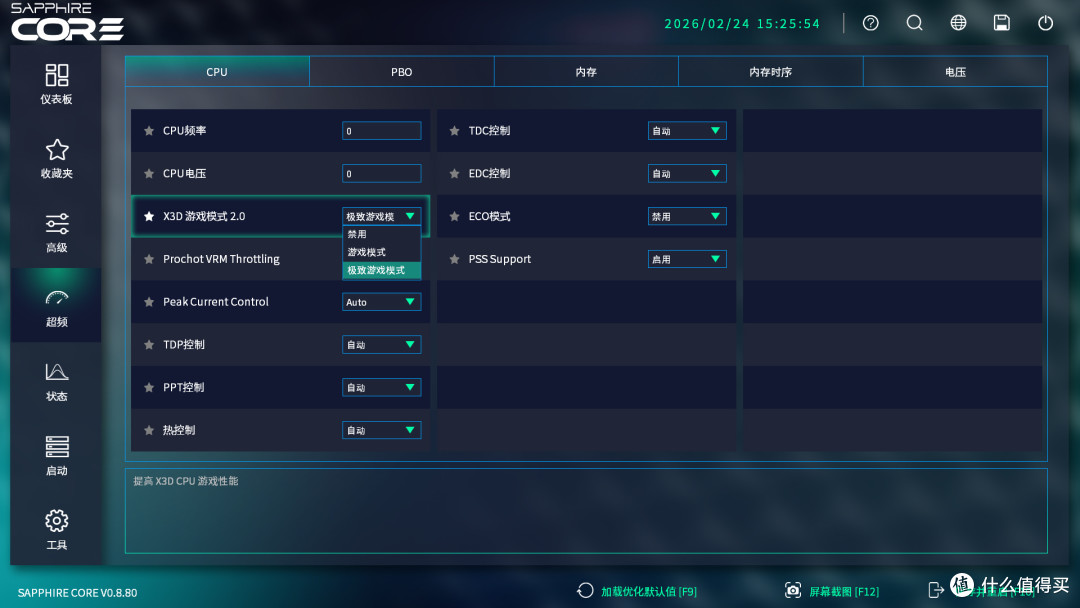Switch to the 内存 tab
The width and height of the screenshot is (1080, 608).
pos(586,72)
